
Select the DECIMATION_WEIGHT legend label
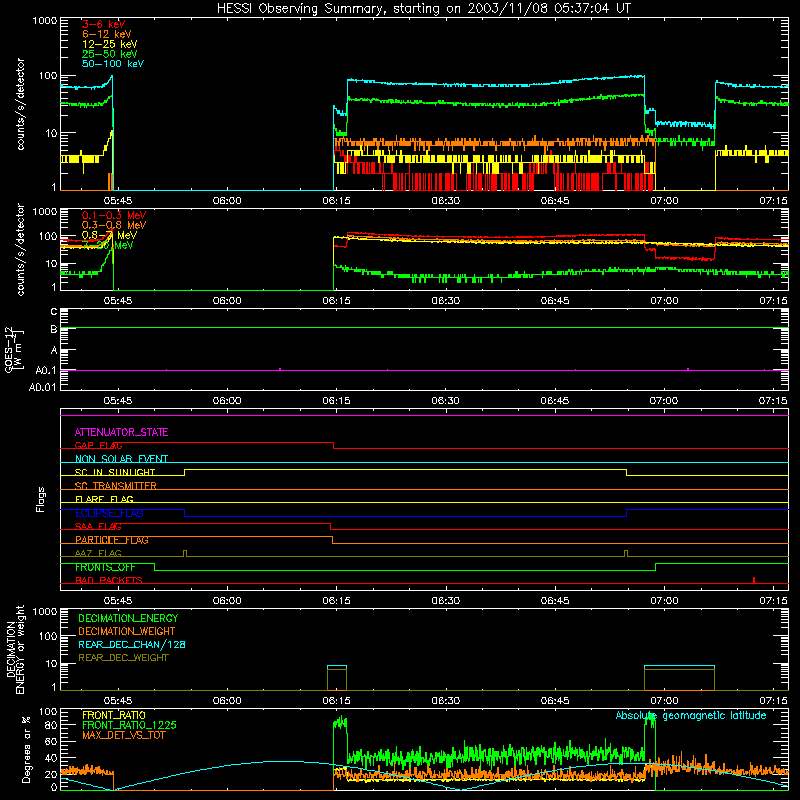pos(127,631)
